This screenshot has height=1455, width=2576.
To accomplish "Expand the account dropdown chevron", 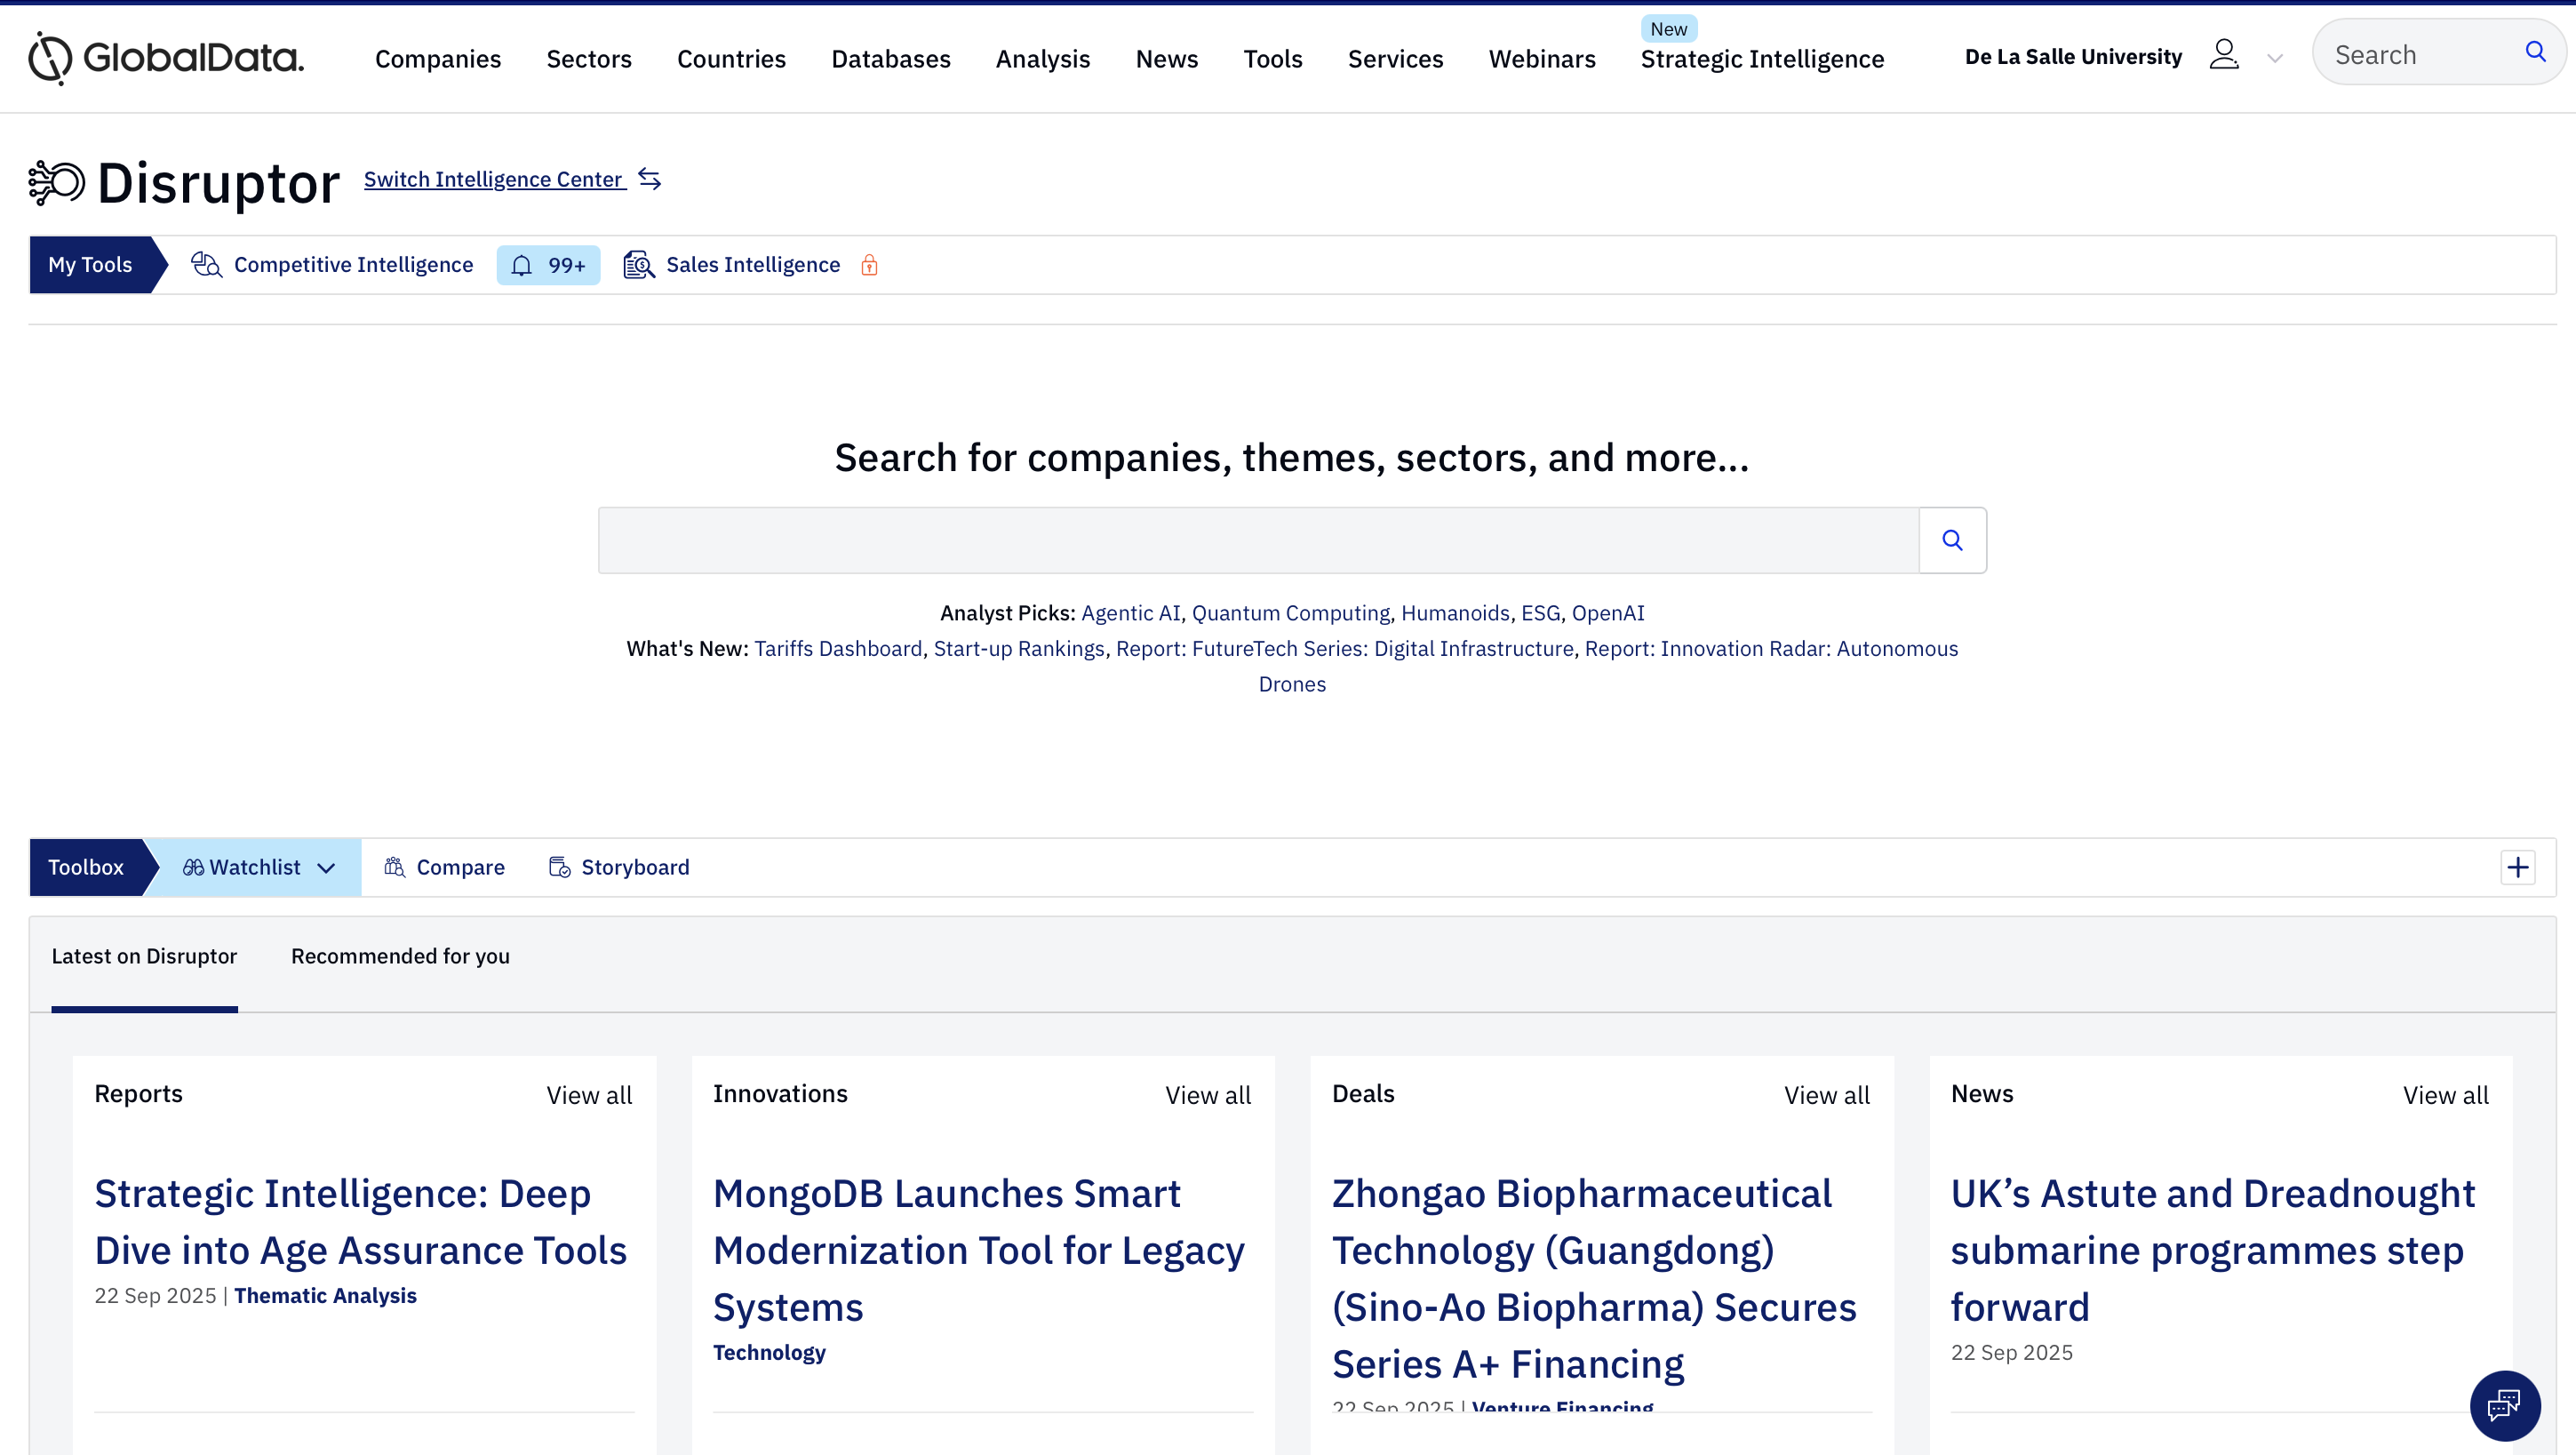I will click(2274, 59).
